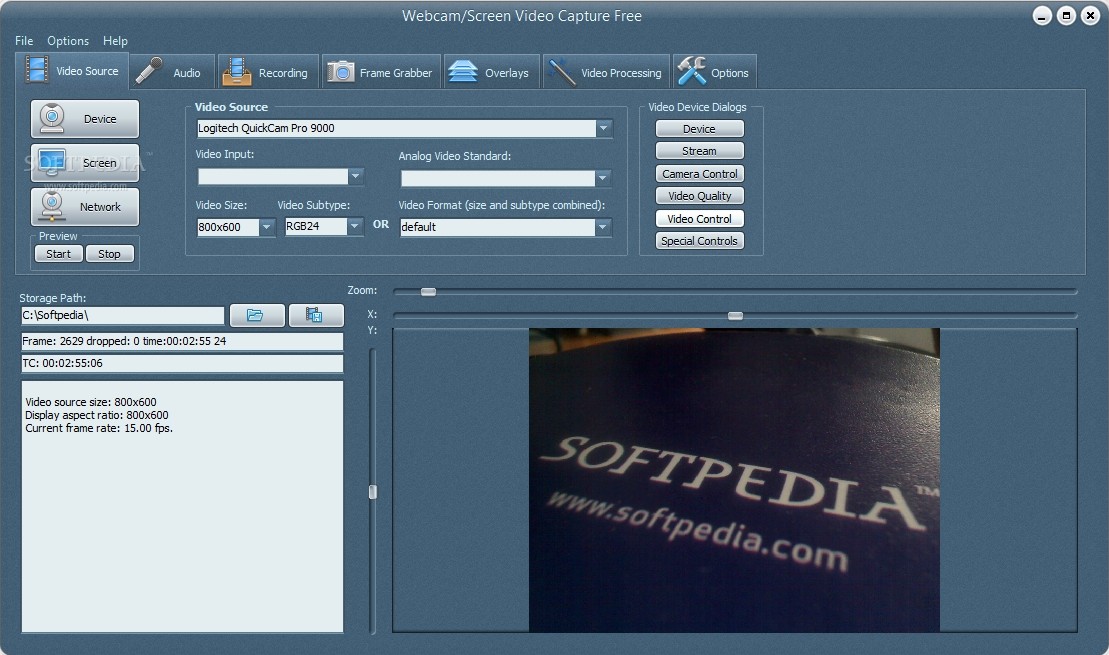Click the Zoom slider handle
This screenshot has height=655, width=1109.
pos(429,291)
